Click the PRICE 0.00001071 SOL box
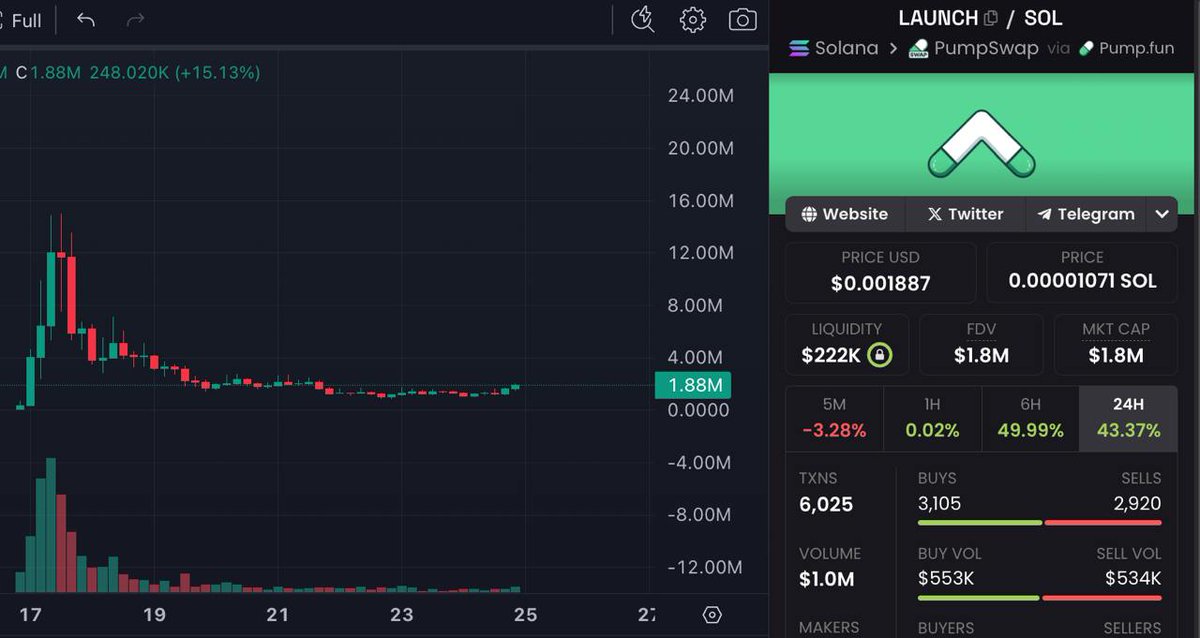 pos(1082,272)
